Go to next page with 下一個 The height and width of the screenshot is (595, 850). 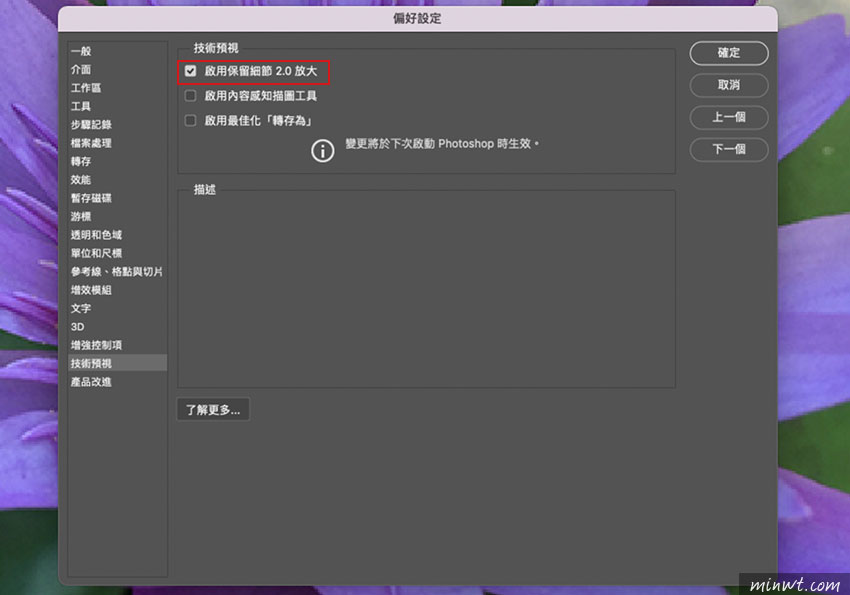click(x=729, y=149)
